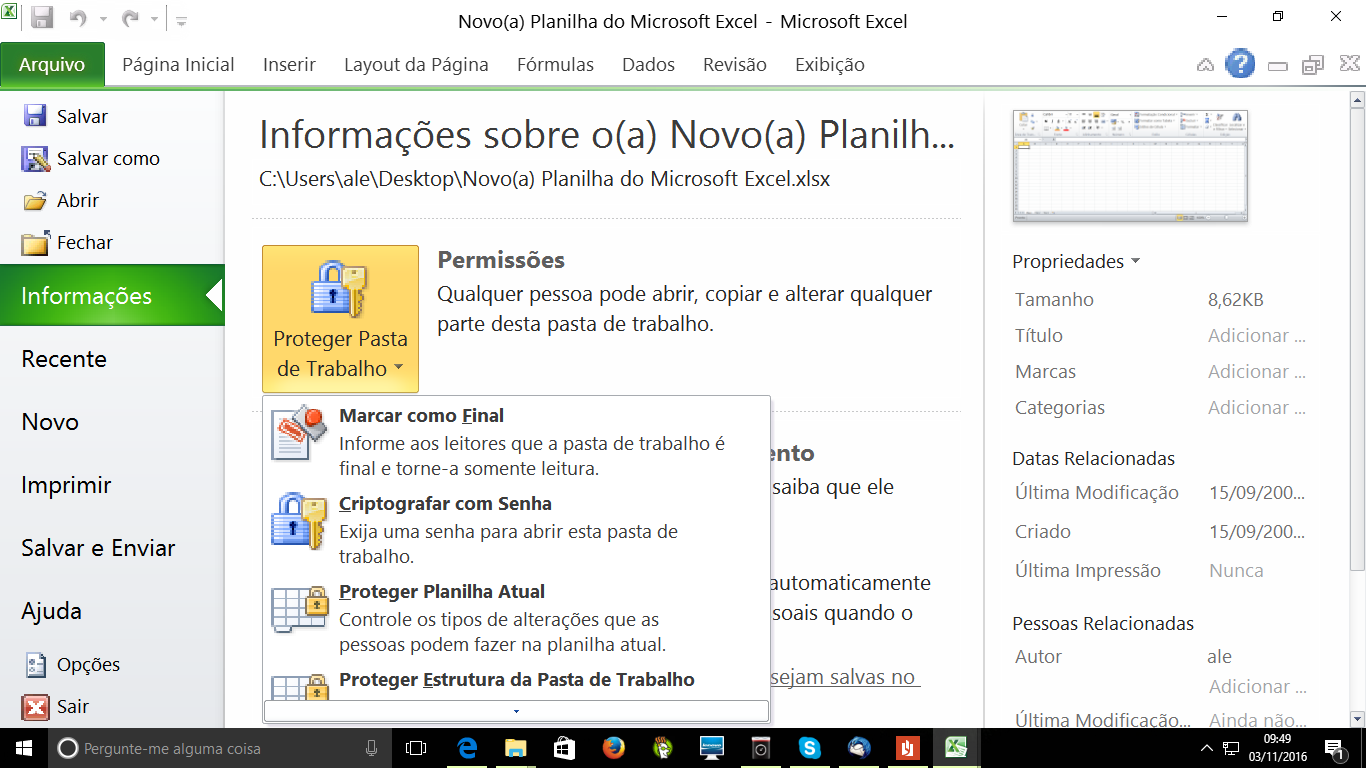This screenshot has width=1366, height=768.
Task: Open the Revisão tab
Action: click(734, 65)
